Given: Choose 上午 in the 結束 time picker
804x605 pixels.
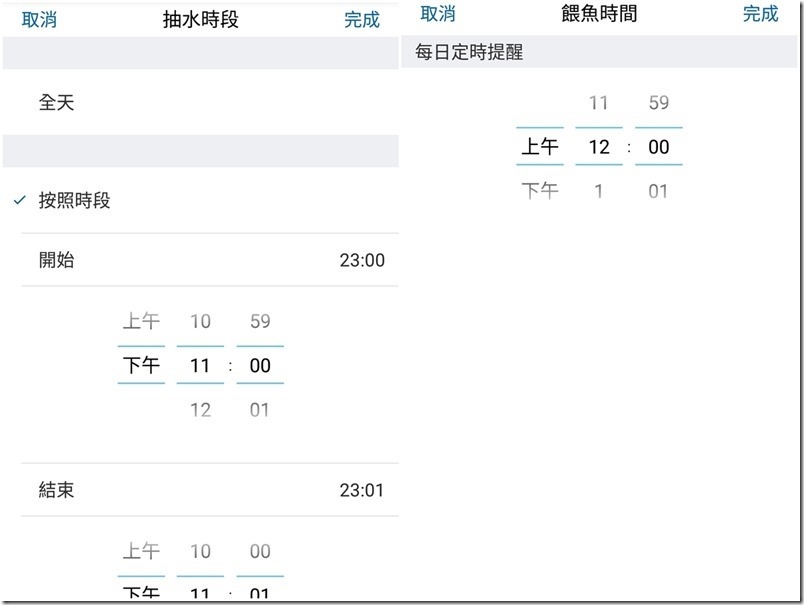Looking at the screenshot, I should coord(141,551).
